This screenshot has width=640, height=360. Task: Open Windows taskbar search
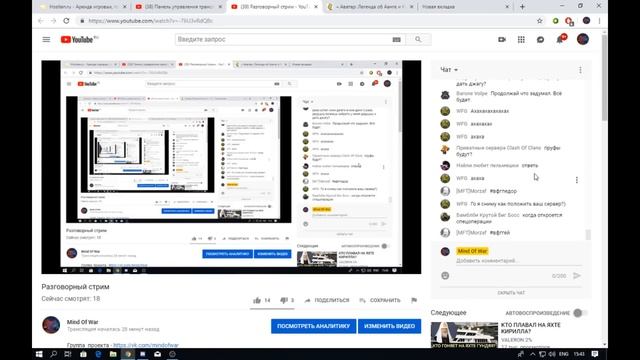click(53, 354)
